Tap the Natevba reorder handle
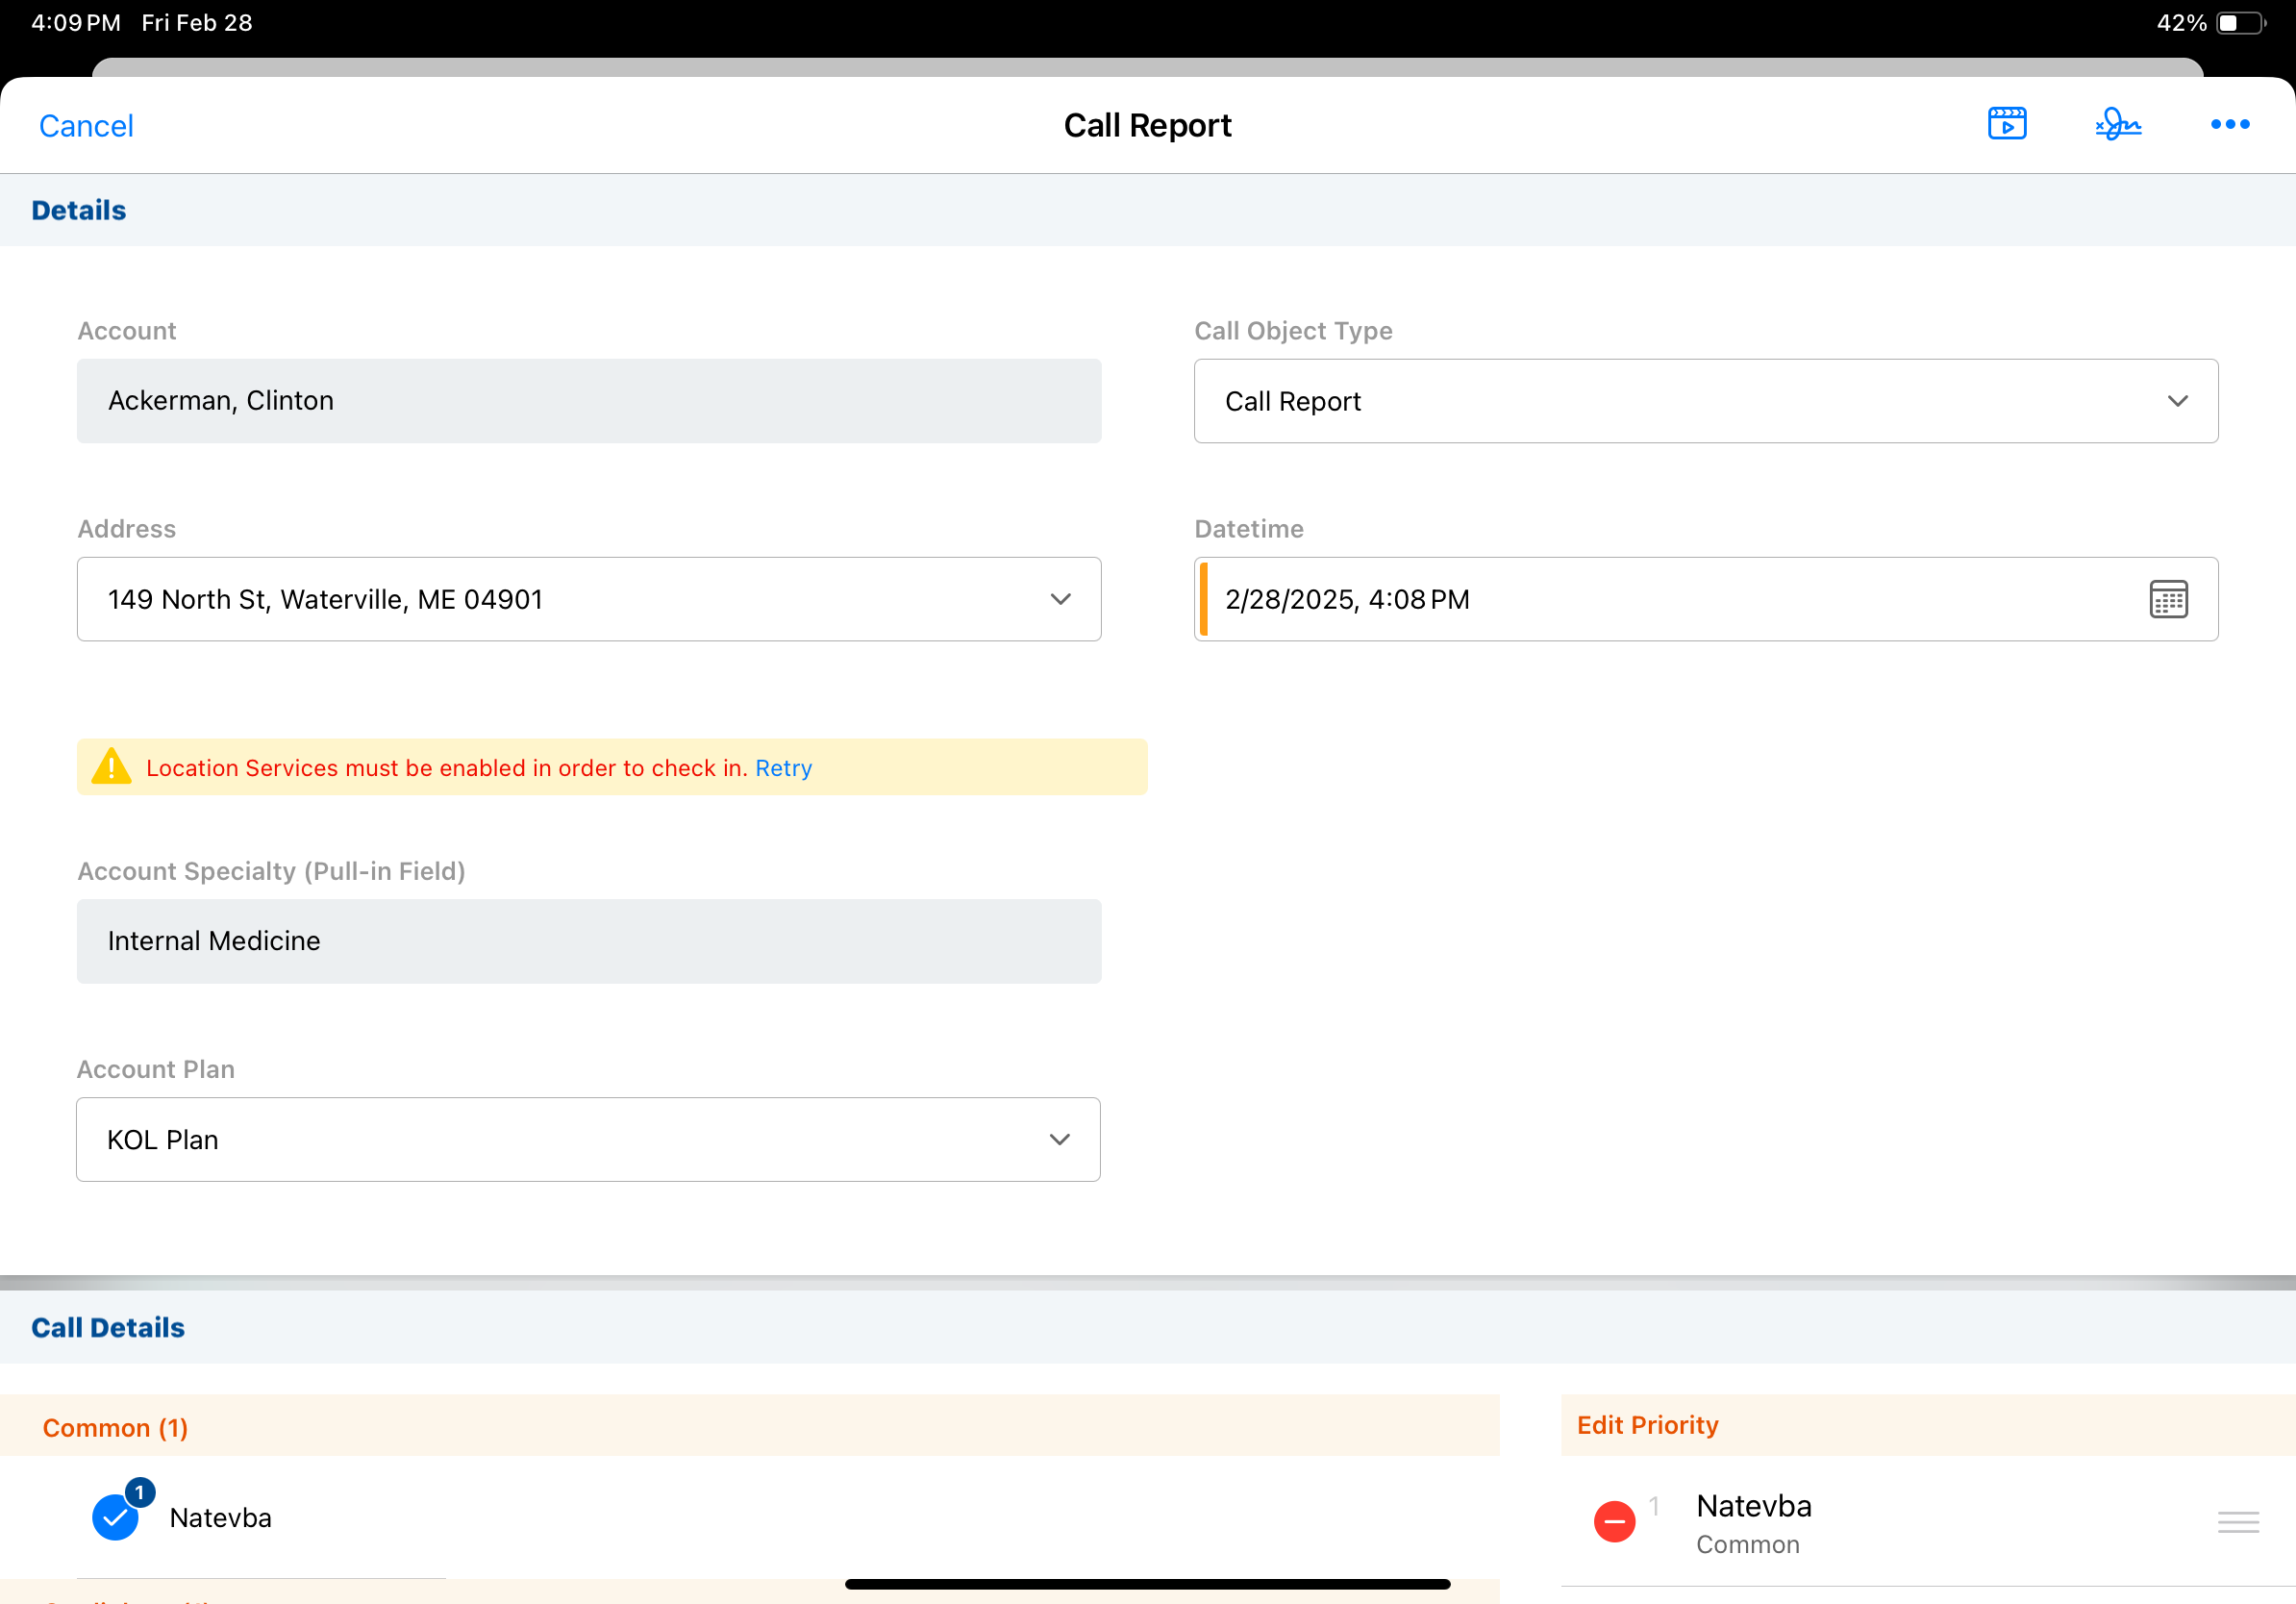This screenshot has width=2296, height=1604. [2237, 1521]
